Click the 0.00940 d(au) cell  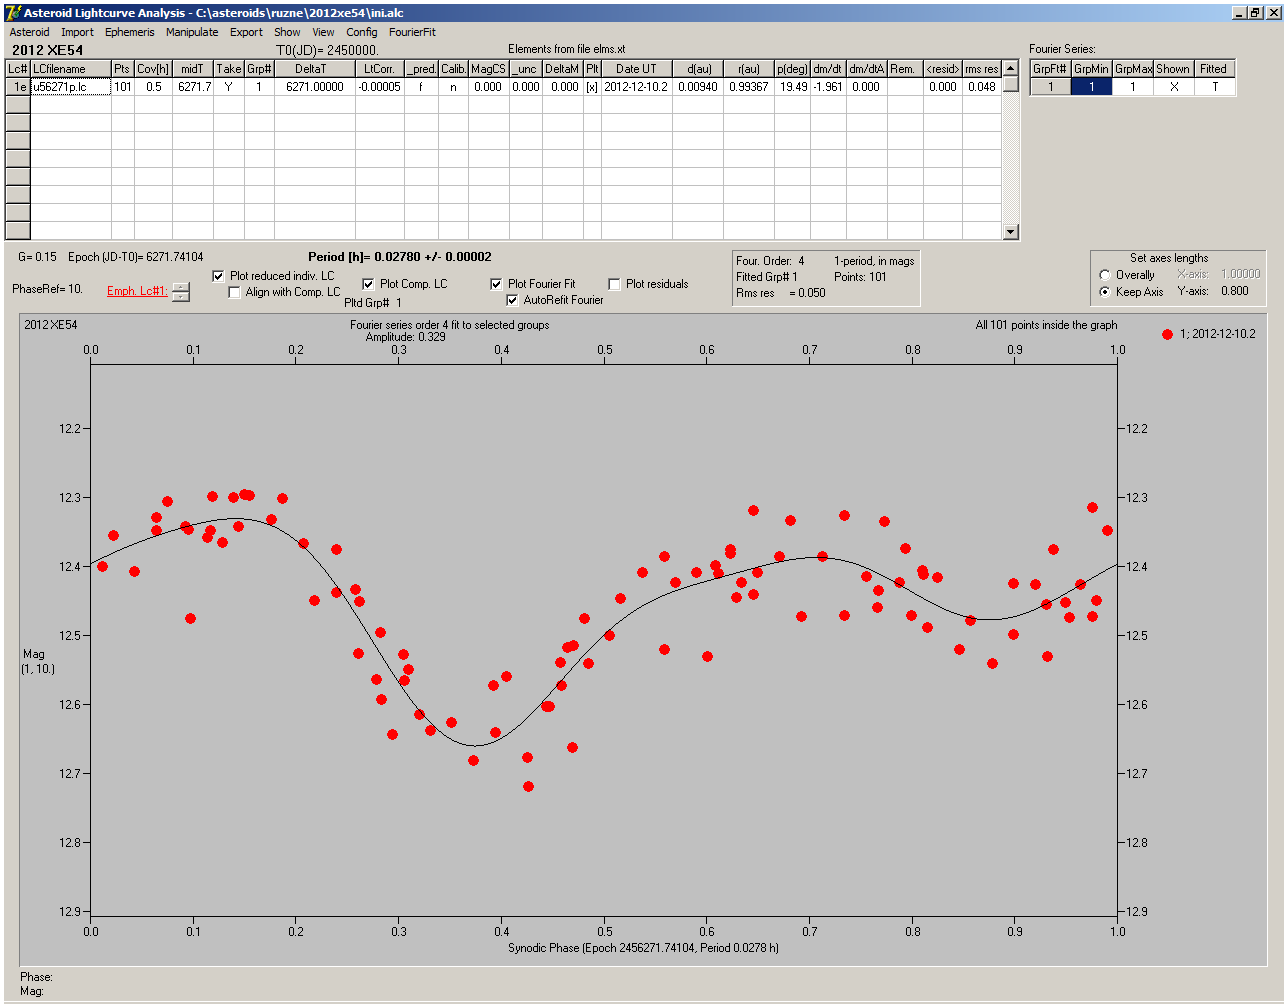696,87
